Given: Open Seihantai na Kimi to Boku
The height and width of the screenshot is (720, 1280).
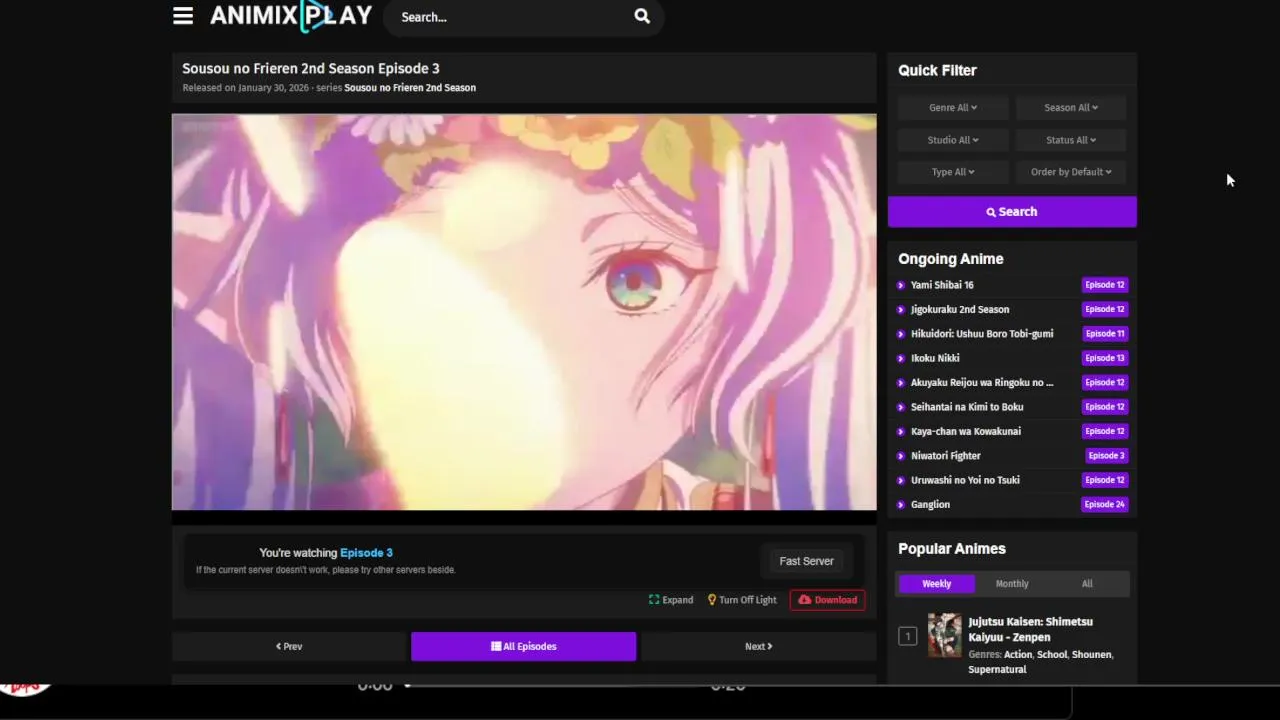Looking at the screenshot, I should (x=967, y=407).
